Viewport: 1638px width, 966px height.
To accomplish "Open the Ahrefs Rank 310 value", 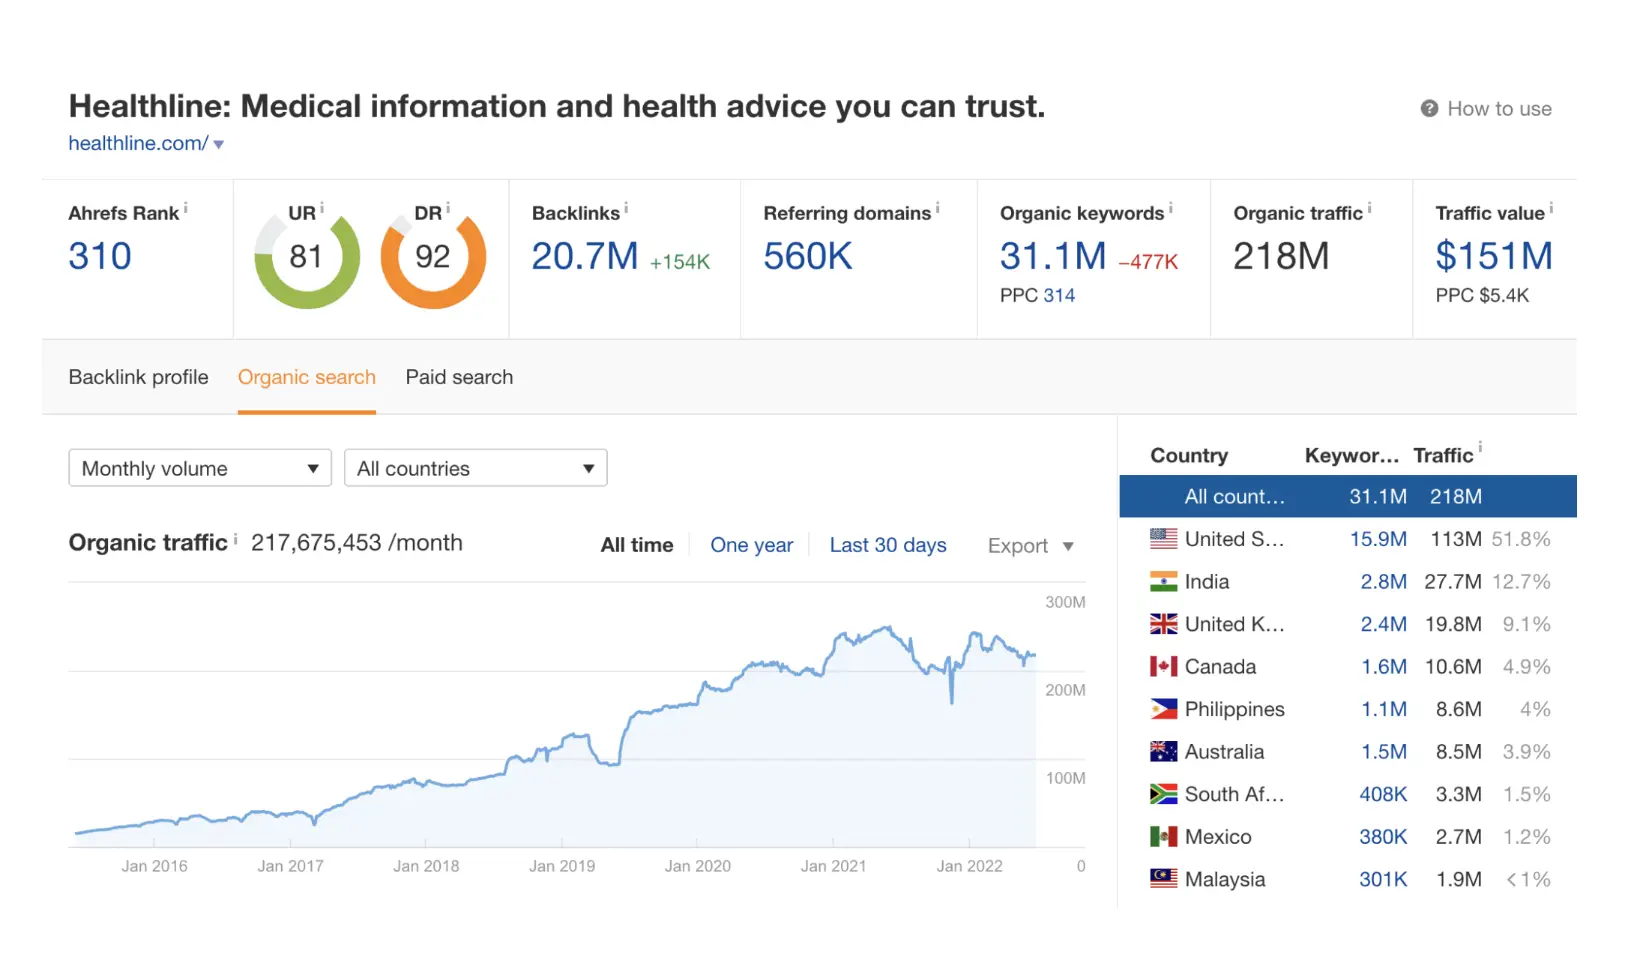I will [100, 257].
